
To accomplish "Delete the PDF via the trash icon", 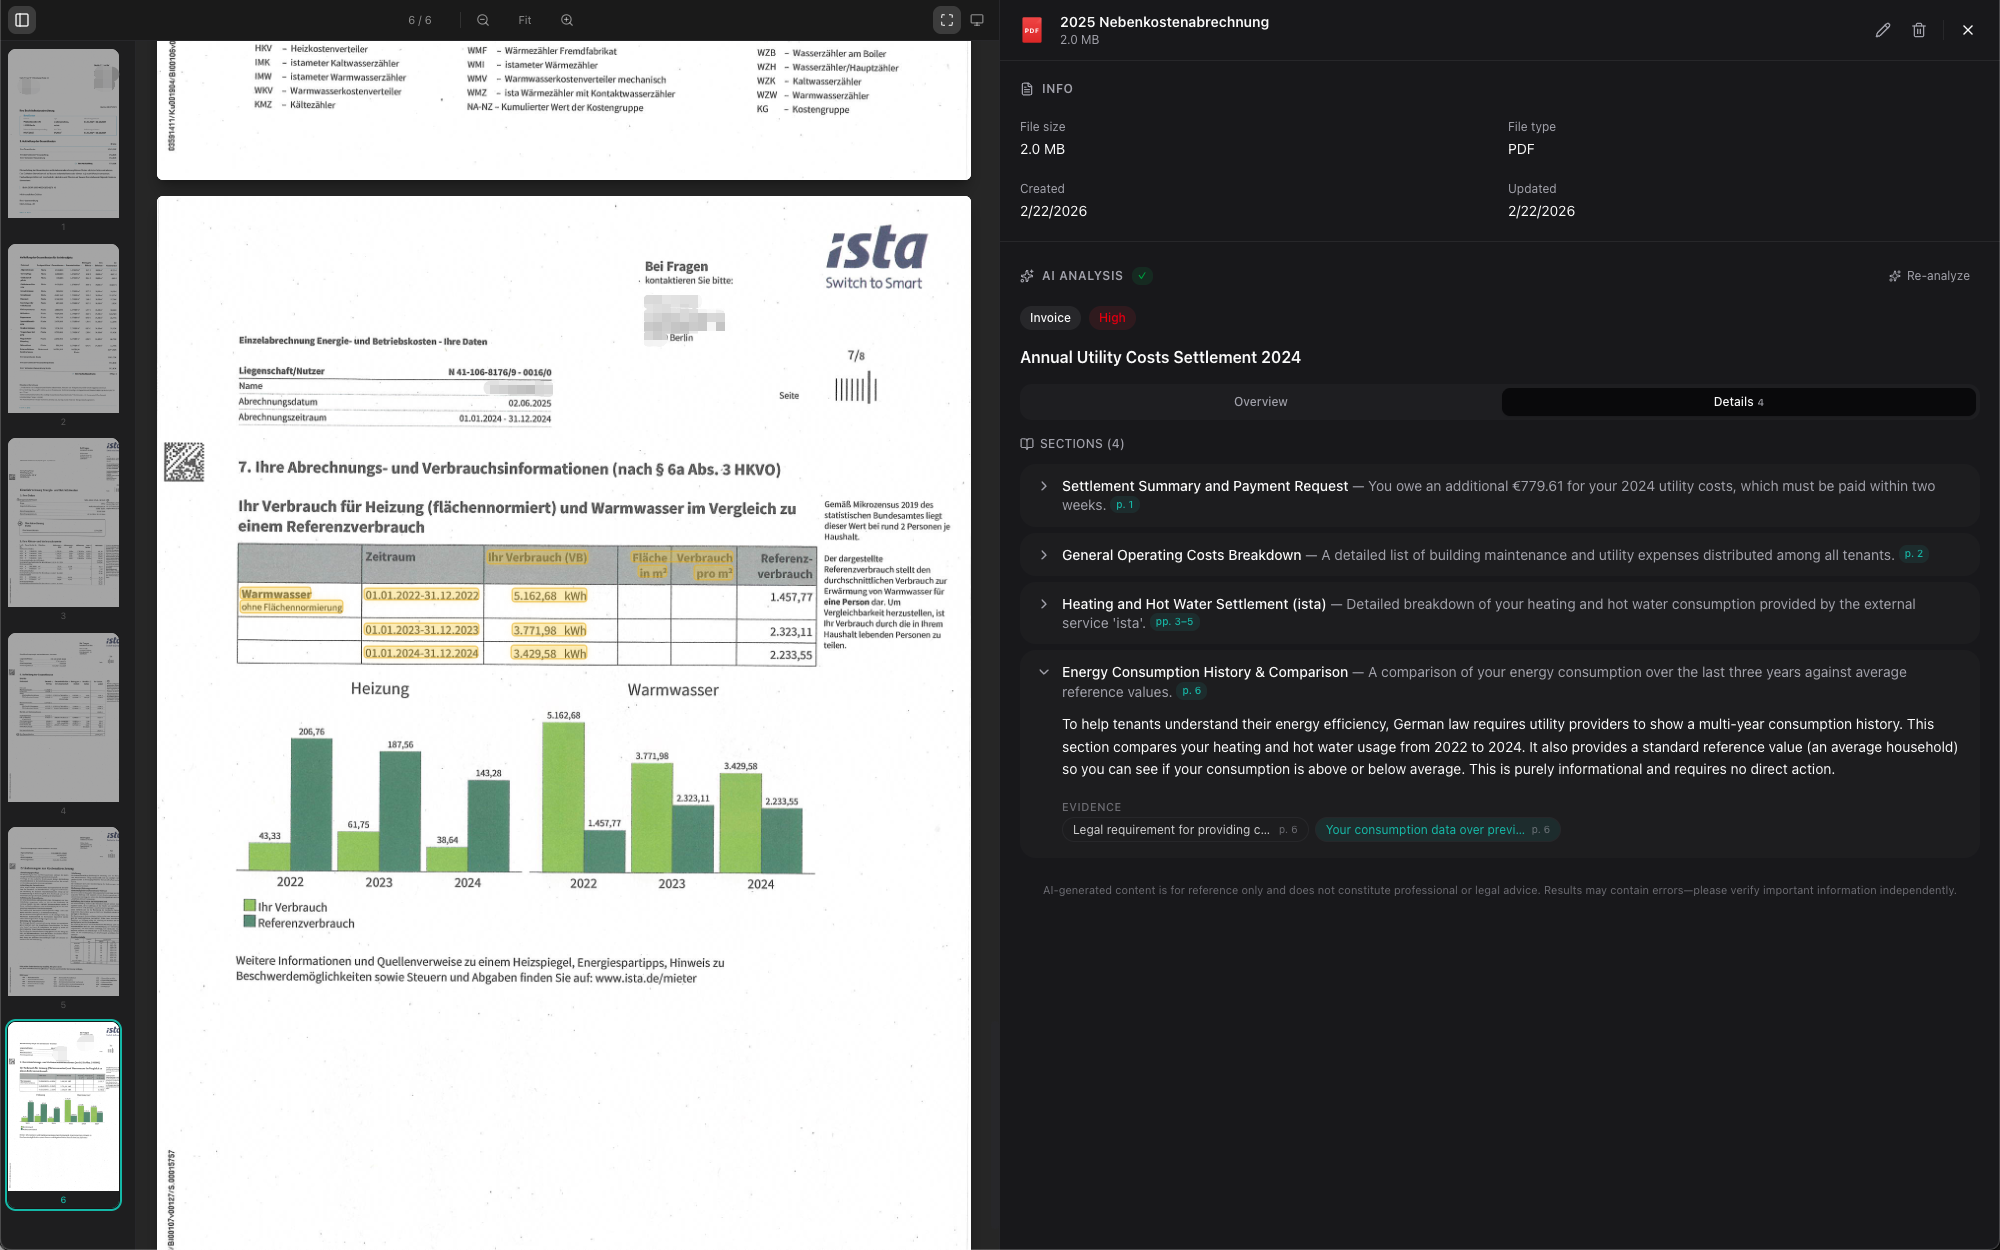I will pos(1919,30).
